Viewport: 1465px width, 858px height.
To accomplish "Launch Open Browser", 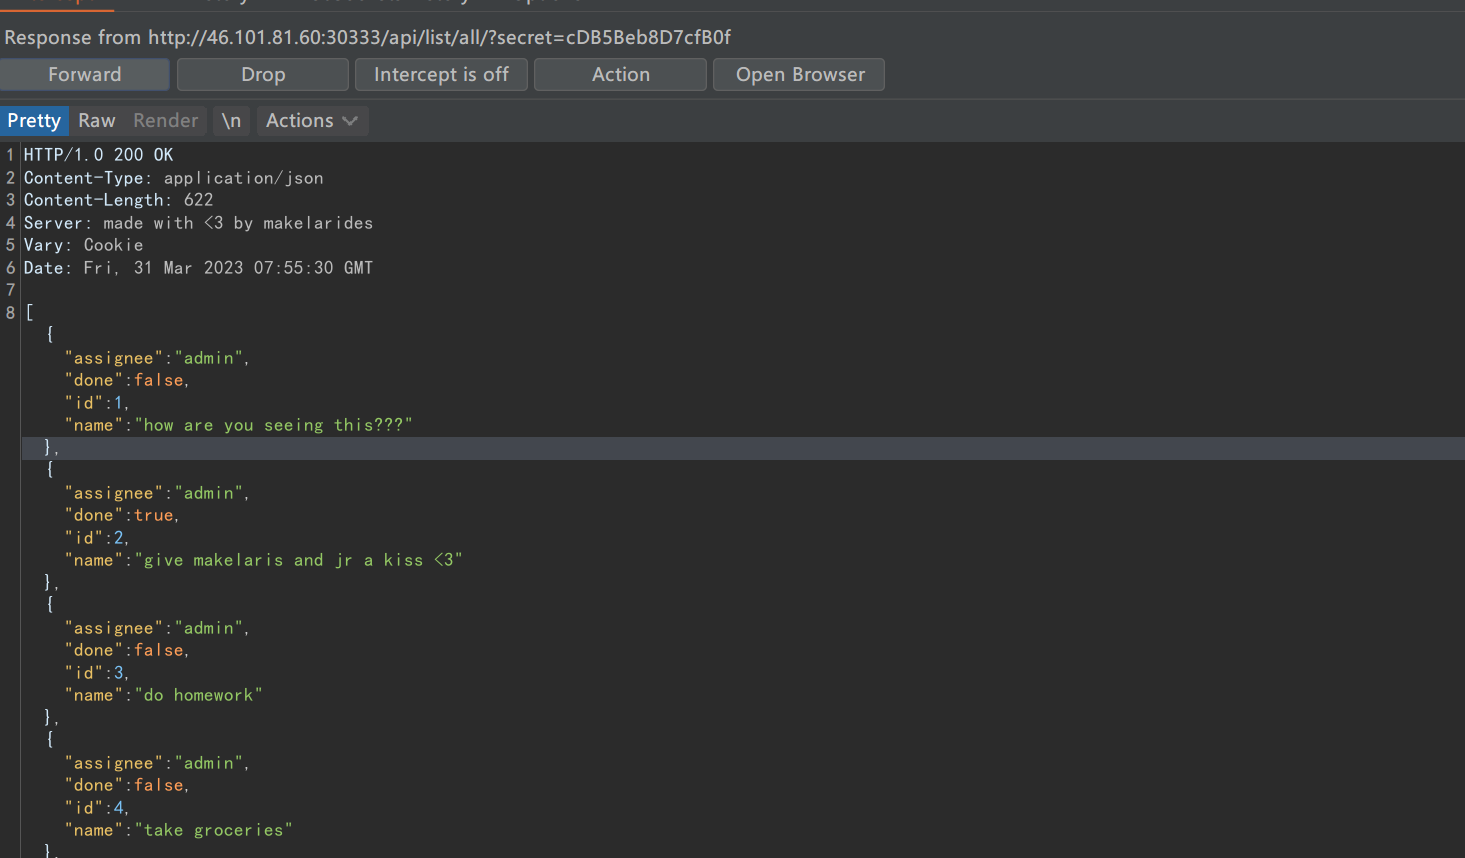I will 800,75.
